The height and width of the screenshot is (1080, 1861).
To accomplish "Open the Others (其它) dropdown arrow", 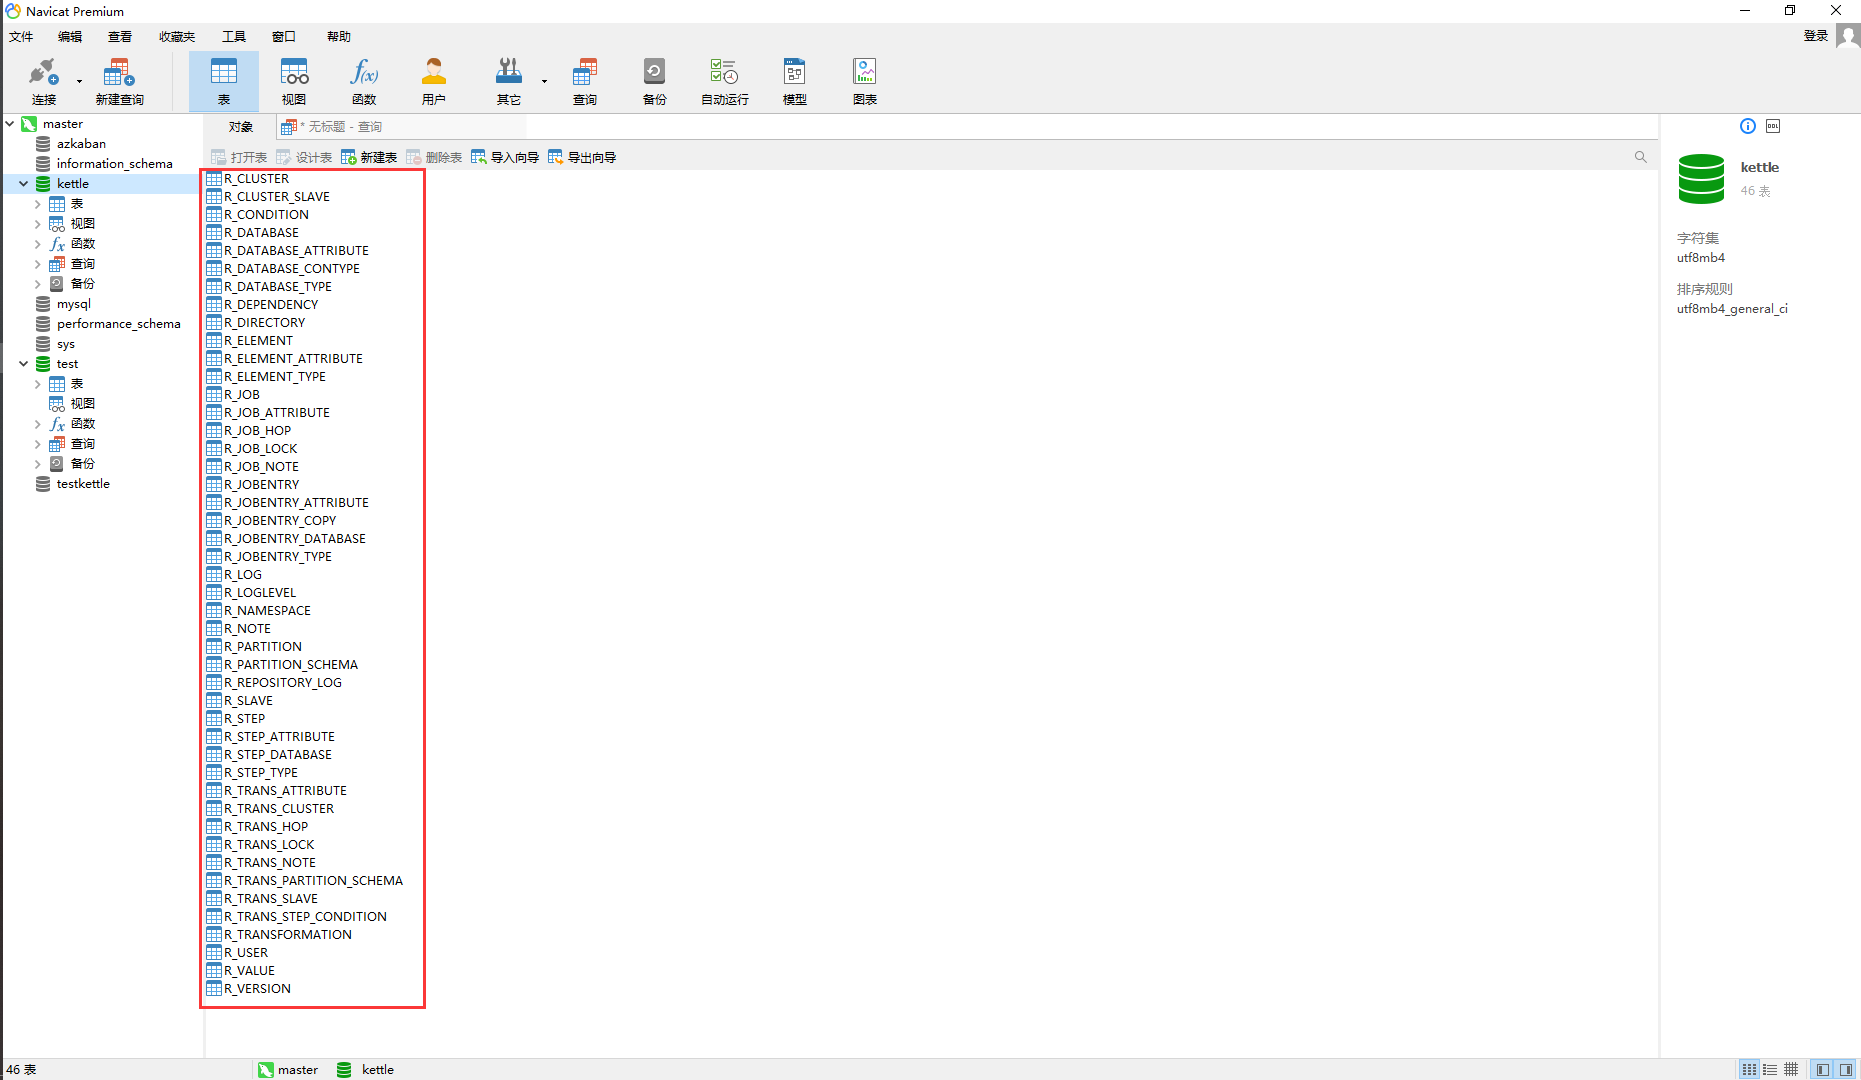I will [544, 81].
